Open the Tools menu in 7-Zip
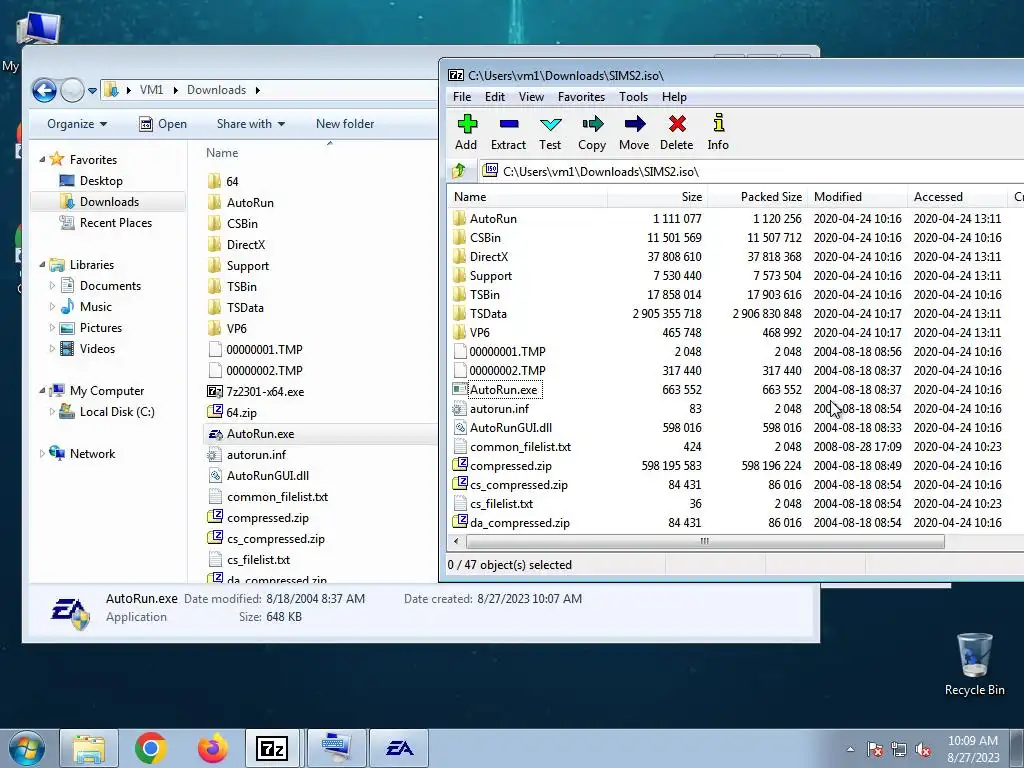Screen dimensions: 1024x768 coord(633,97)
